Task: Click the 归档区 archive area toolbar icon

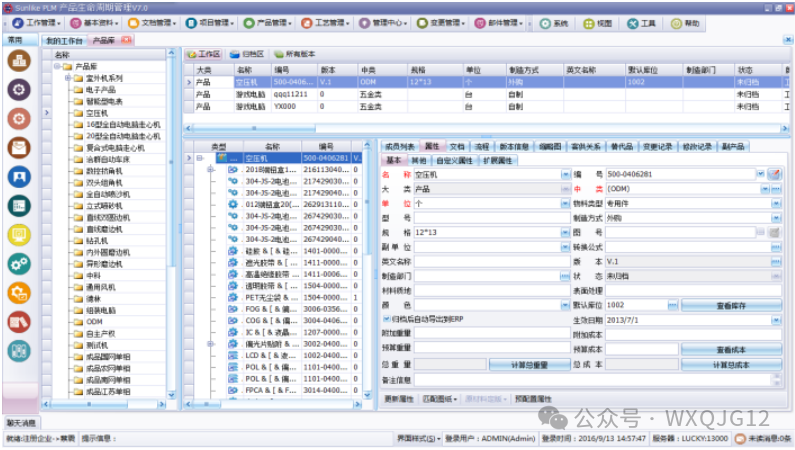Action: coord(235,54)
